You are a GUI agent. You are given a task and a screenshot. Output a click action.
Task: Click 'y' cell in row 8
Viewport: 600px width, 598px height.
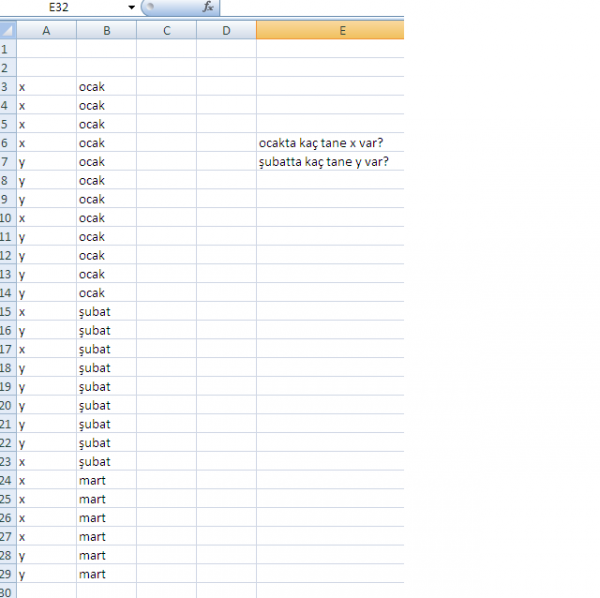click(46, 180)
